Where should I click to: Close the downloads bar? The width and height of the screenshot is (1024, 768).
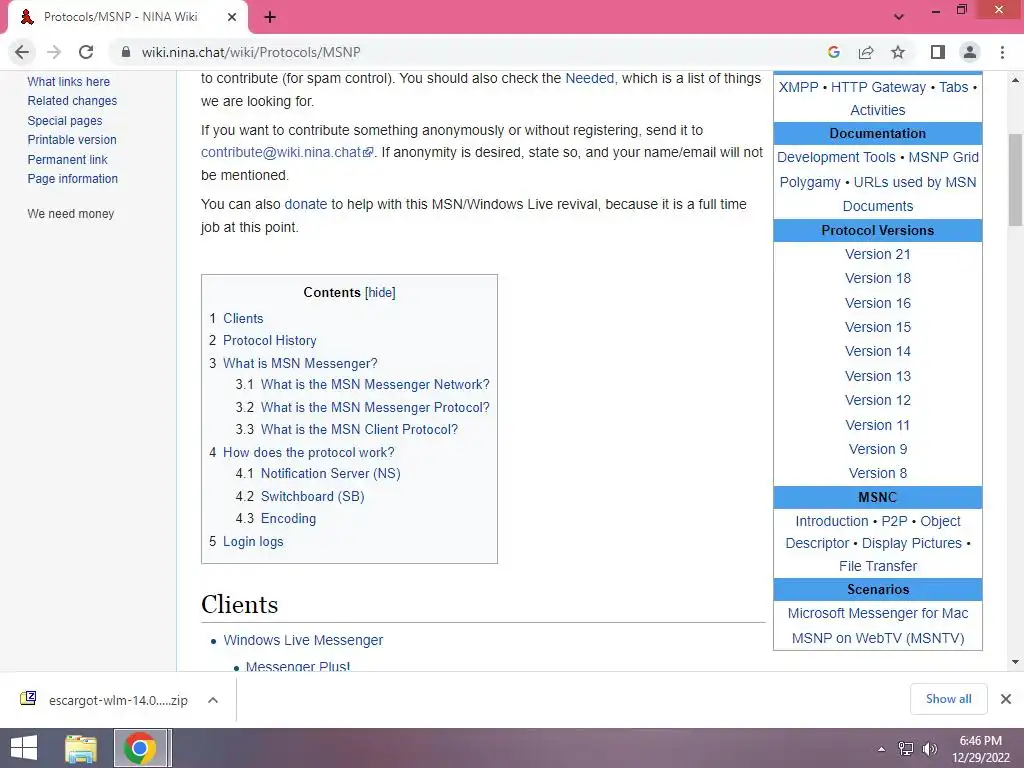point(1006,699)
